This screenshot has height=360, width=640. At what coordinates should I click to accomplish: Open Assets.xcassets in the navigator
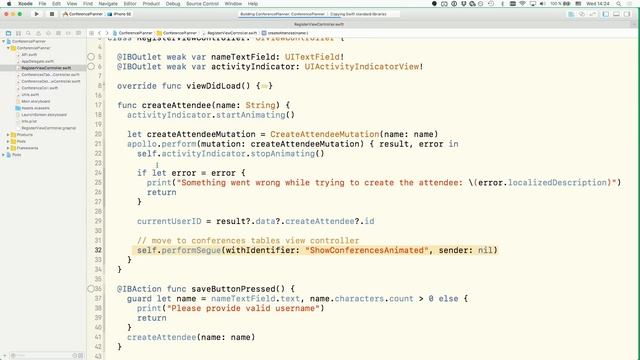(x=35, y=108)
